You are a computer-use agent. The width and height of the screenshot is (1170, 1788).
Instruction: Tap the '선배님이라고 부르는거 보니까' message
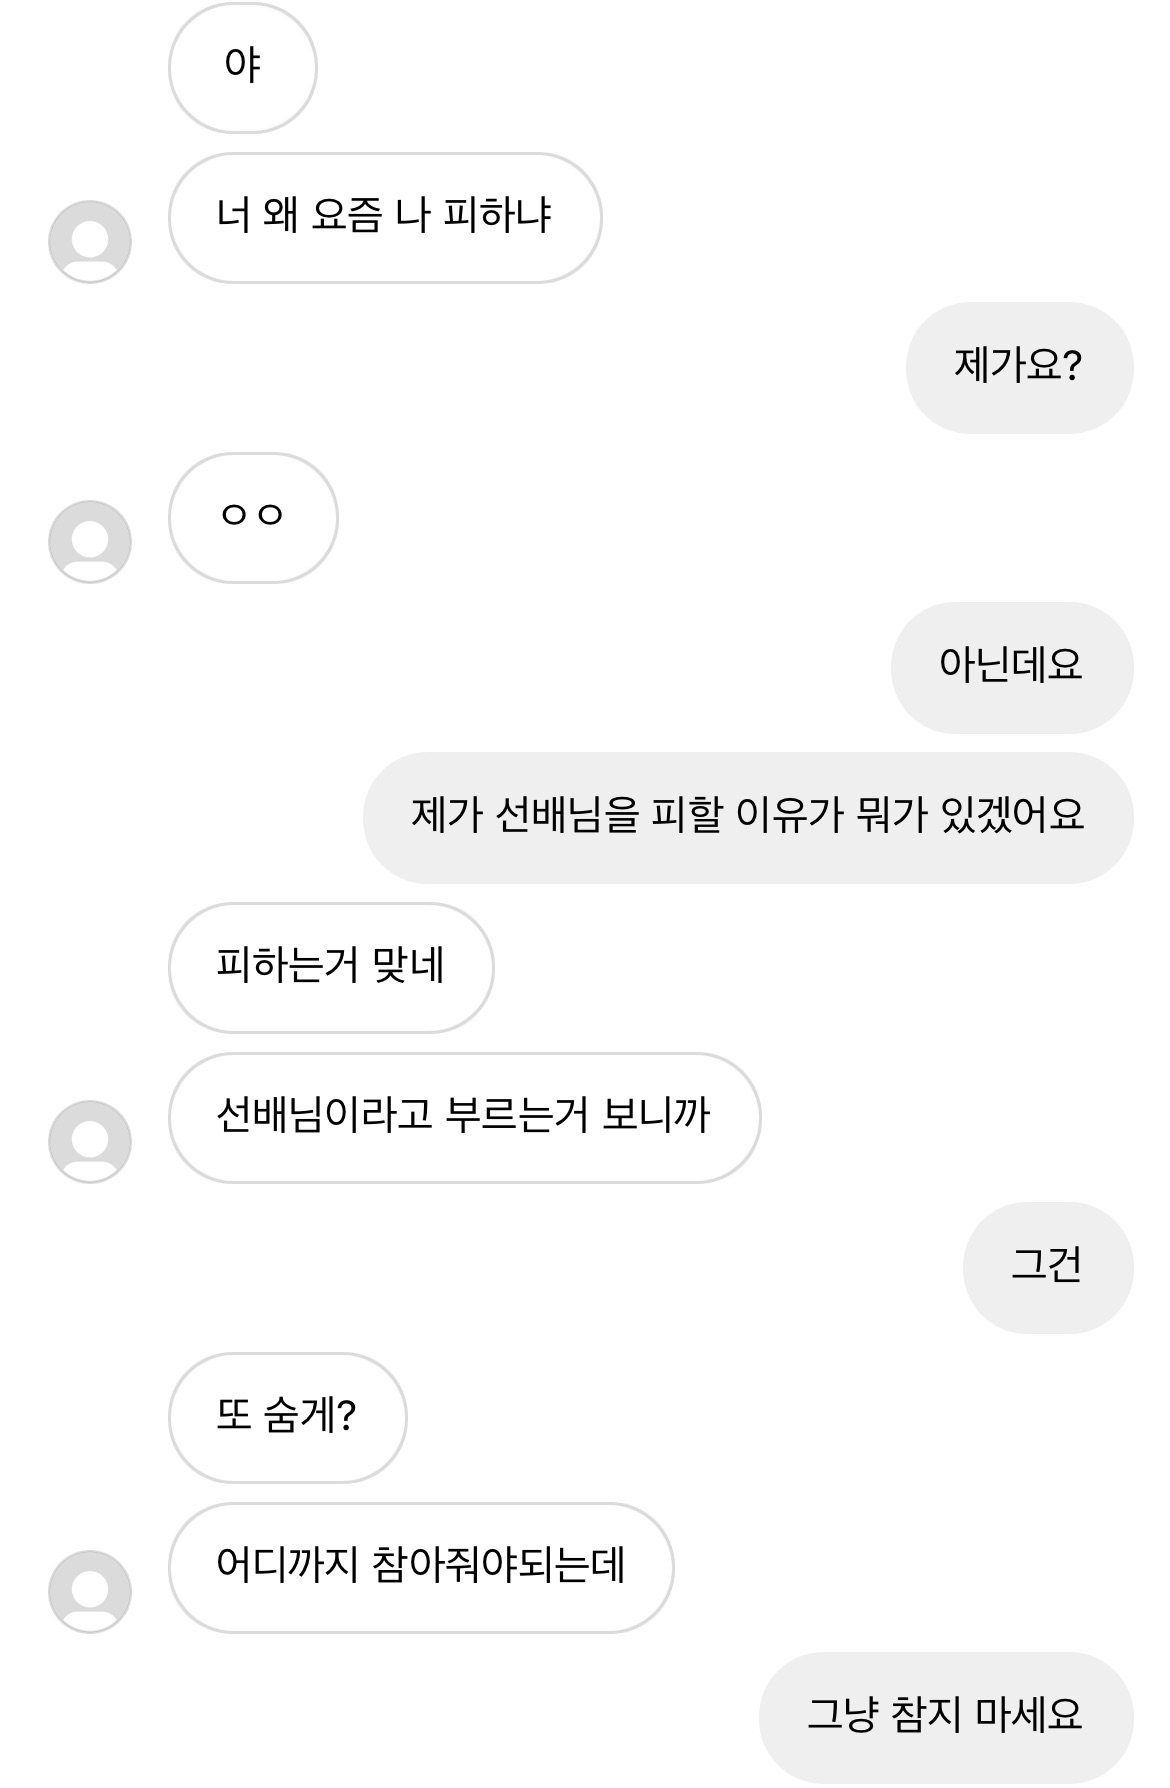(464, 1117)
